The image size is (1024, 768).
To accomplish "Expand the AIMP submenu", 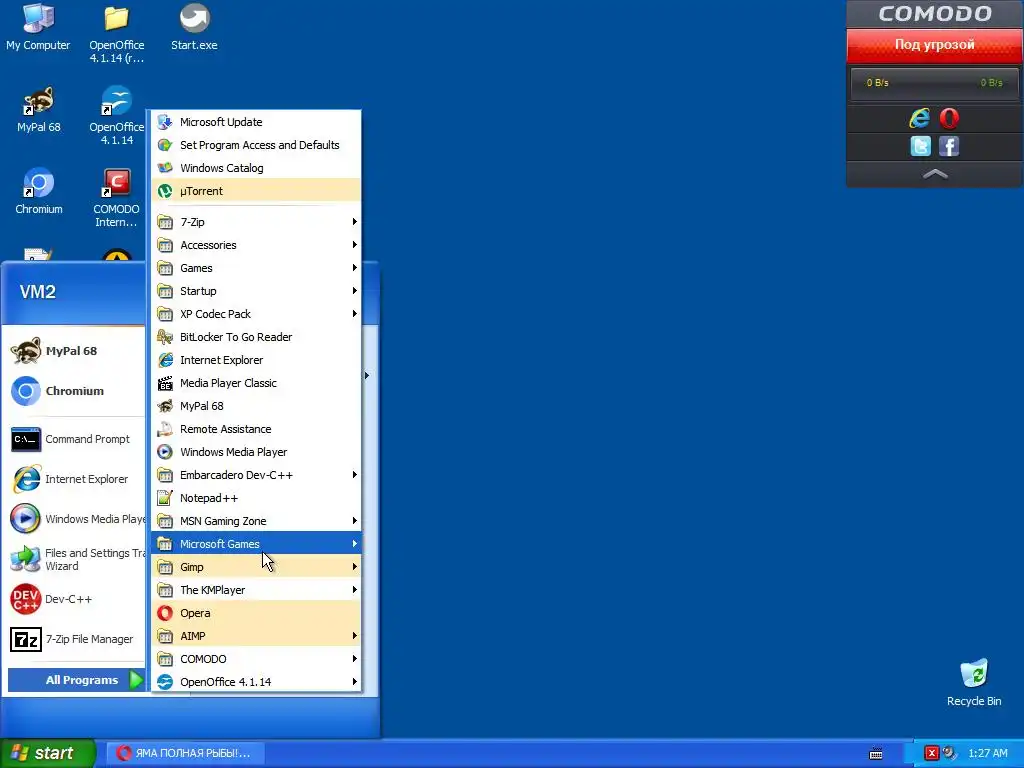I will pos(256,635).
